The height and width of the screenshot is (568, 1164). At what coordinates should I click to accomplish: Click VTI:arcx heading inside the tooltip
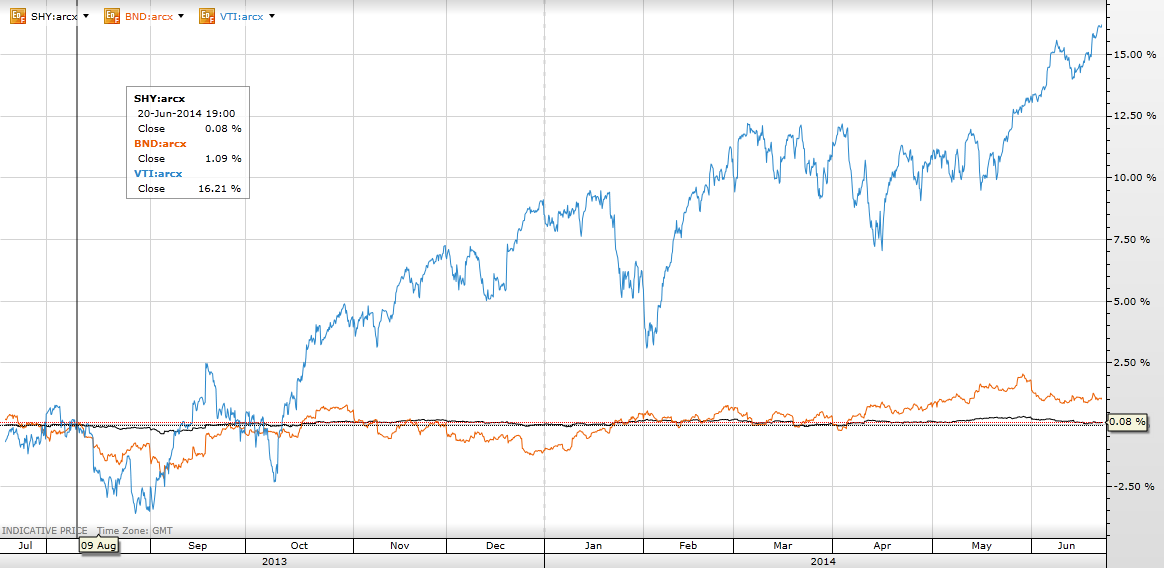pos(157,173)
